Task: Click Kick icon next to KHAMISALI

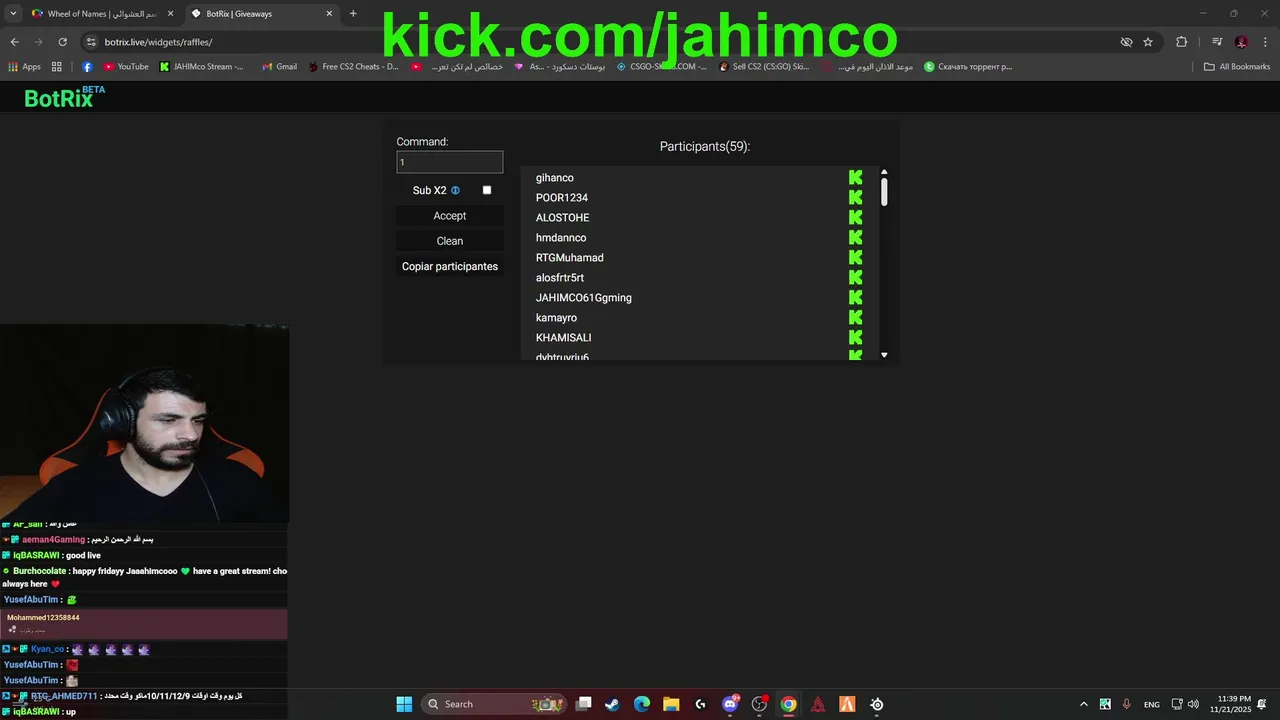Action: click(855, 337)
